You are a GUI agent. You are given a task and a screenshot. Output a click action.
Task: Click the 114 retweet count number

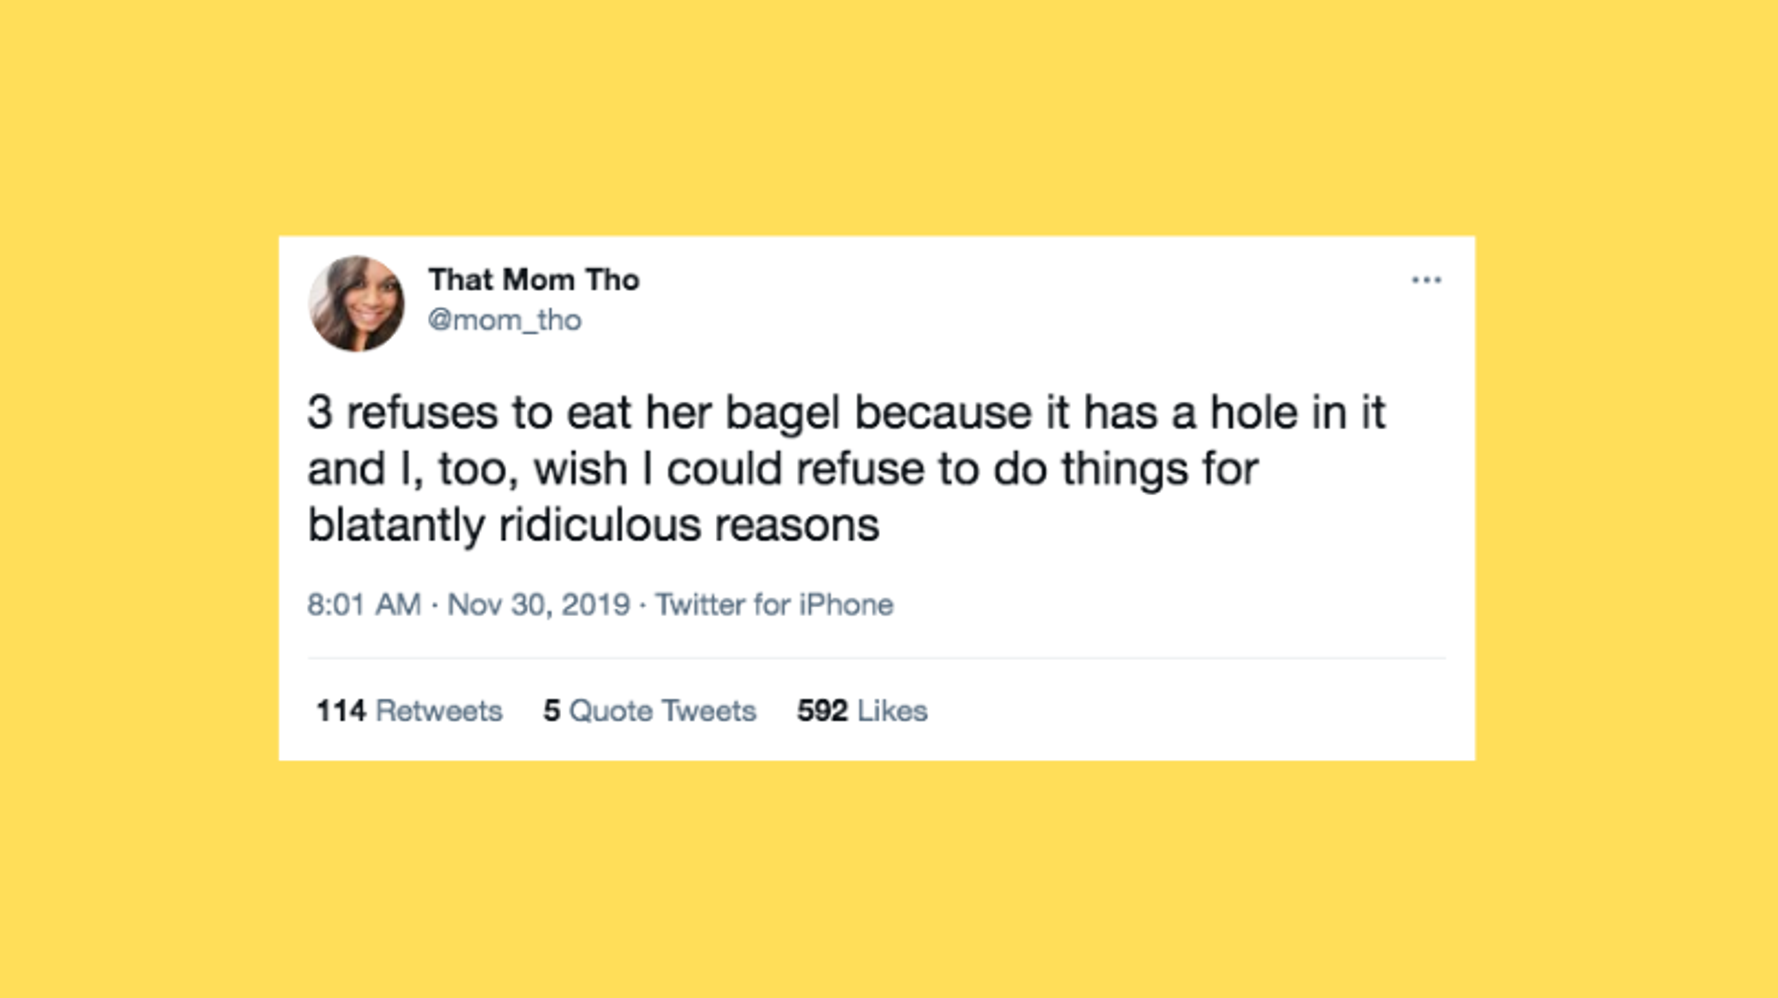pos(340,711)
